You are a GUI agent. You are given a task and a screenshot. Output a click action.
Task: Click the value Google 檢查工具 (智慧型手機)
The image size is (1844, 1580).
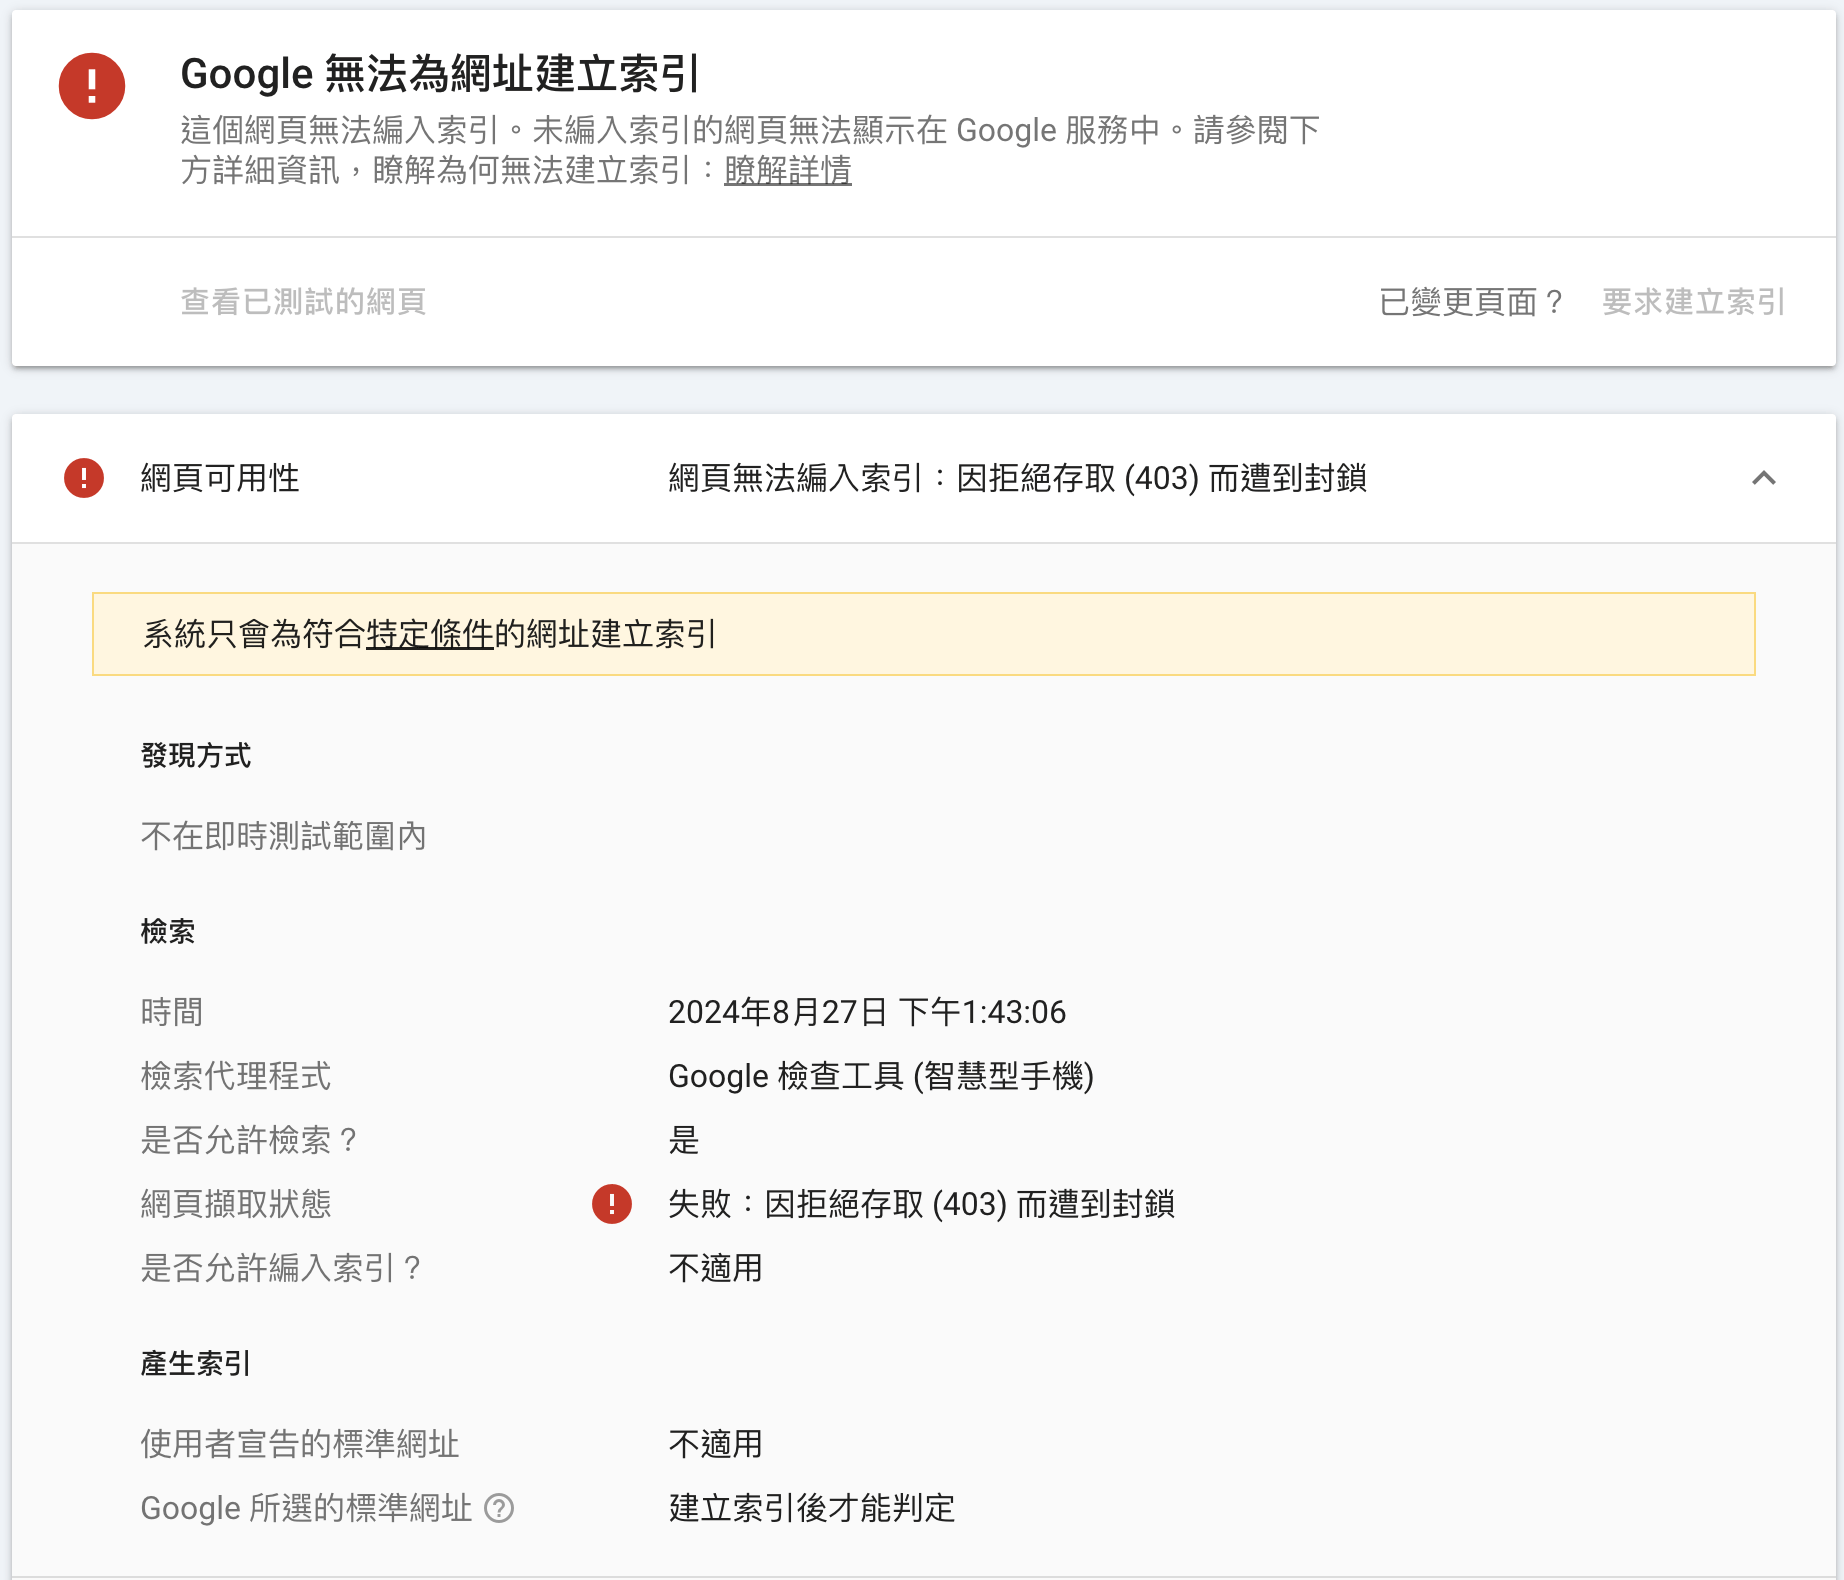coord(881,1076)
